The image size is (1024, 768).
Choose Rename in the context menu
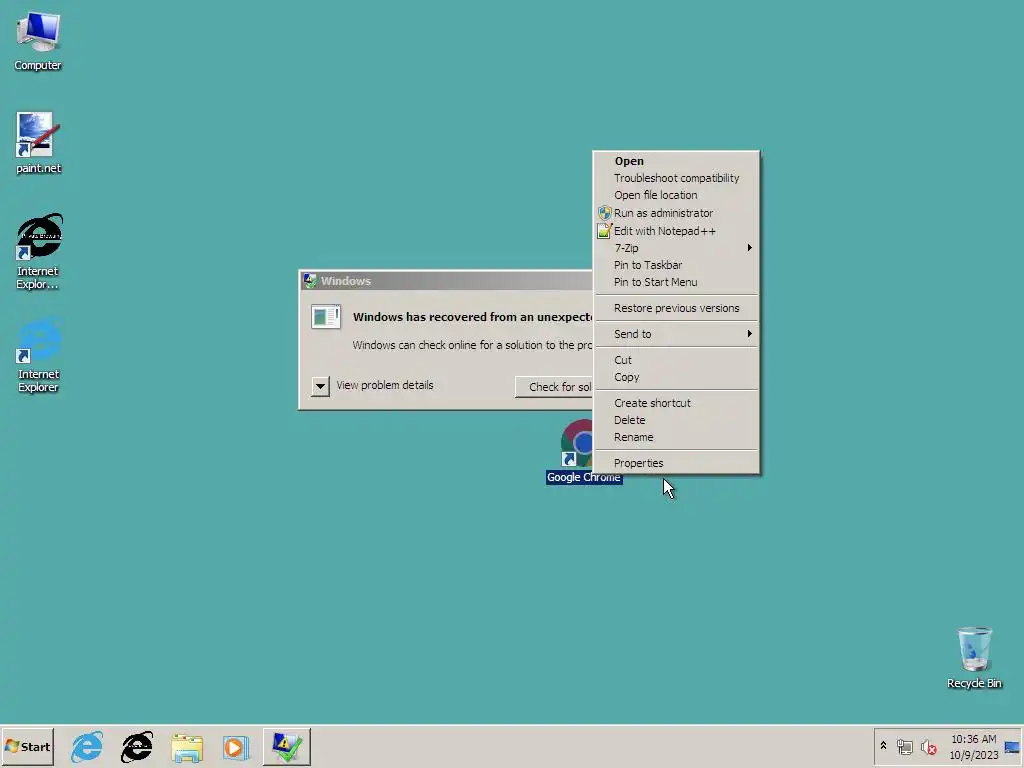tap(676, 437)
